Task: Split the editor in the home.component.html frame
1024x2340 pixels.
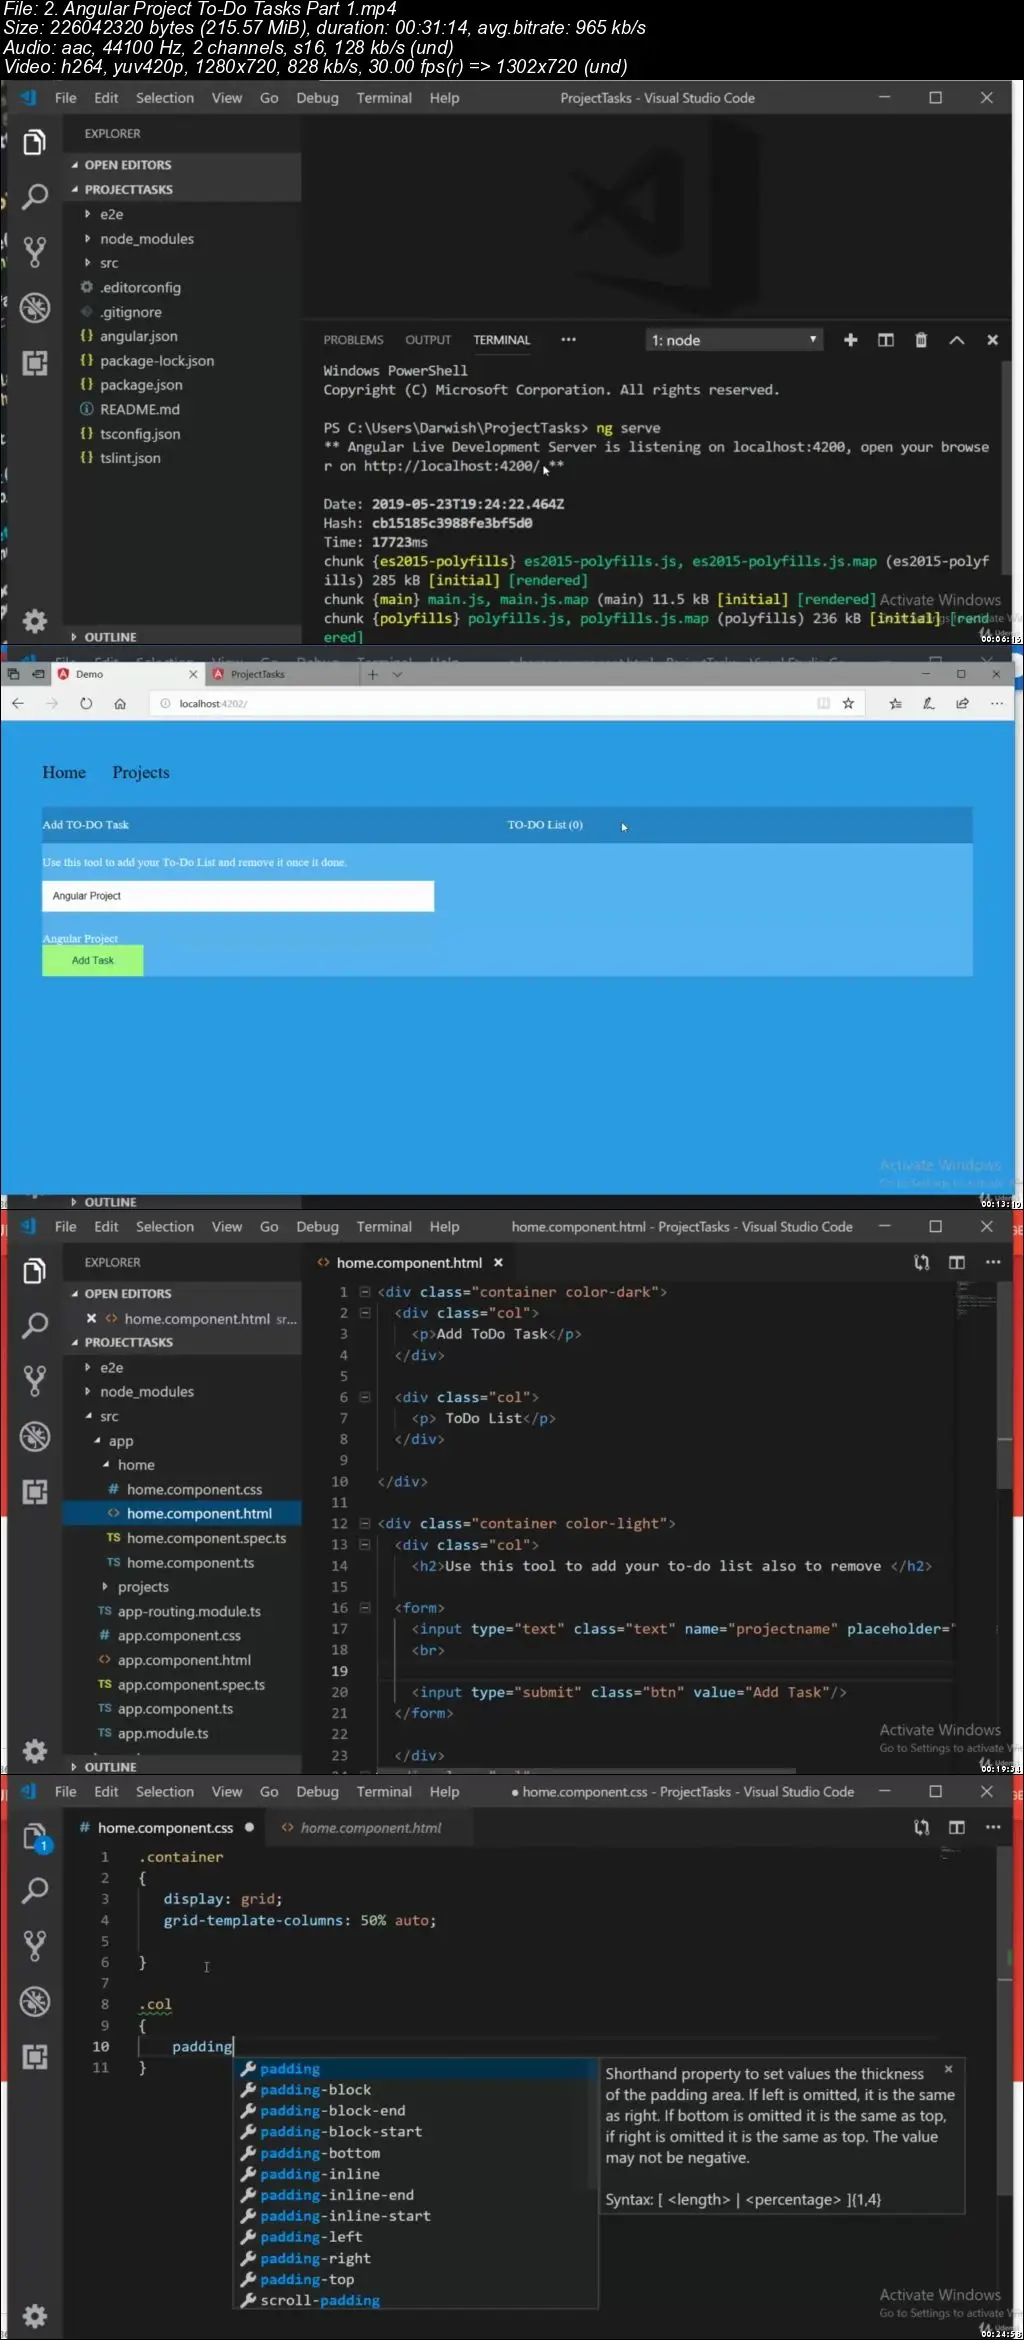Action: click(x=957, y=1263)
